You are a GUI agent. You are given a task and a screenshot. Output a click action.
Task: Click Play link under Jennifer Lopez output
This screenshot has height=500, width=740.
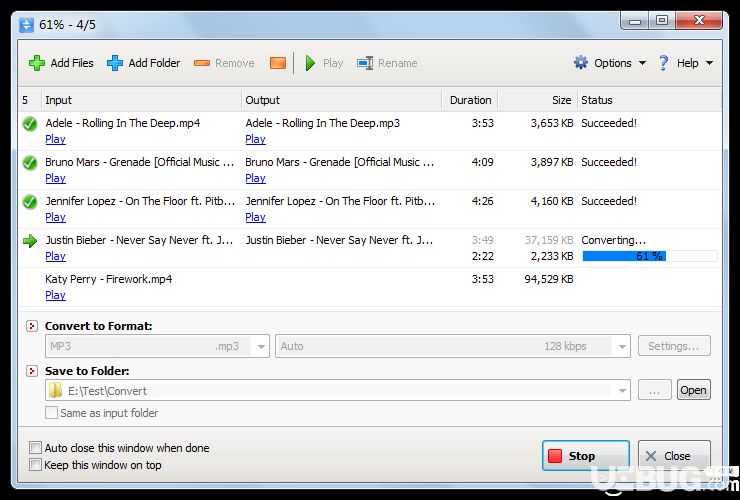coord(255,217)
